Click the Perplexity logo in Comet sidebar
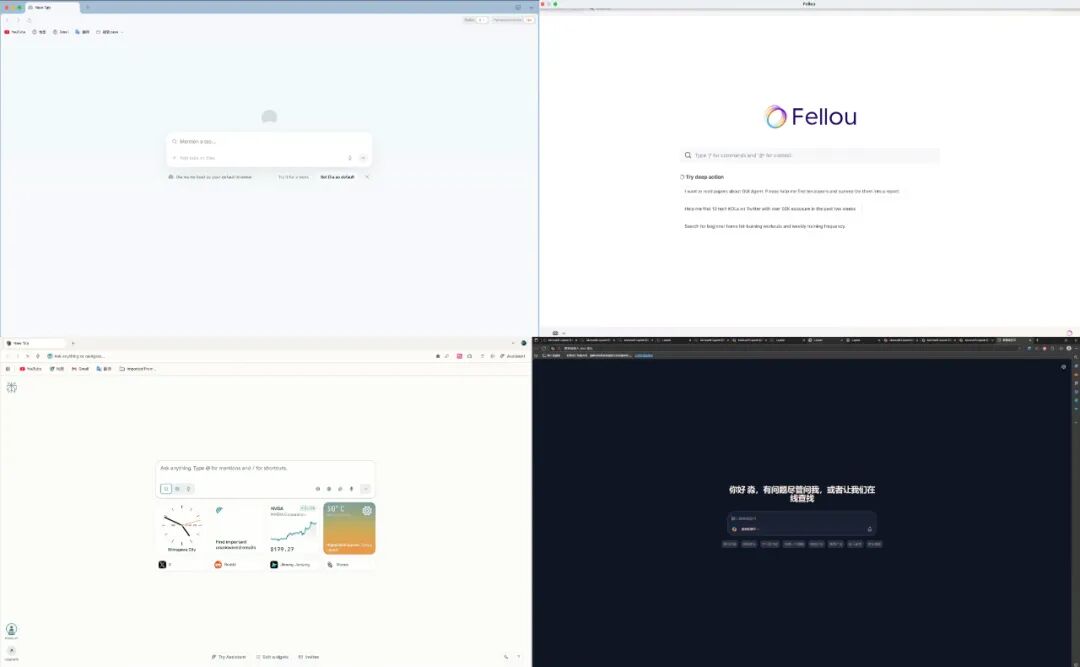1080x667 pixels. (x=12, y=387)
